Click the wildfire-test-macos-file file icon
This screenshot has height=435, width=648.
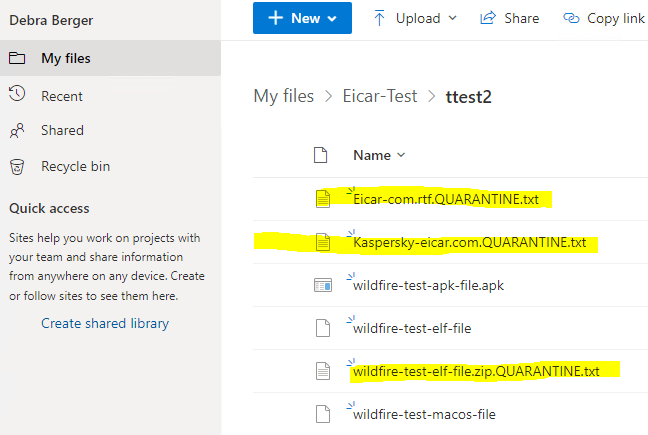(321, 413)
